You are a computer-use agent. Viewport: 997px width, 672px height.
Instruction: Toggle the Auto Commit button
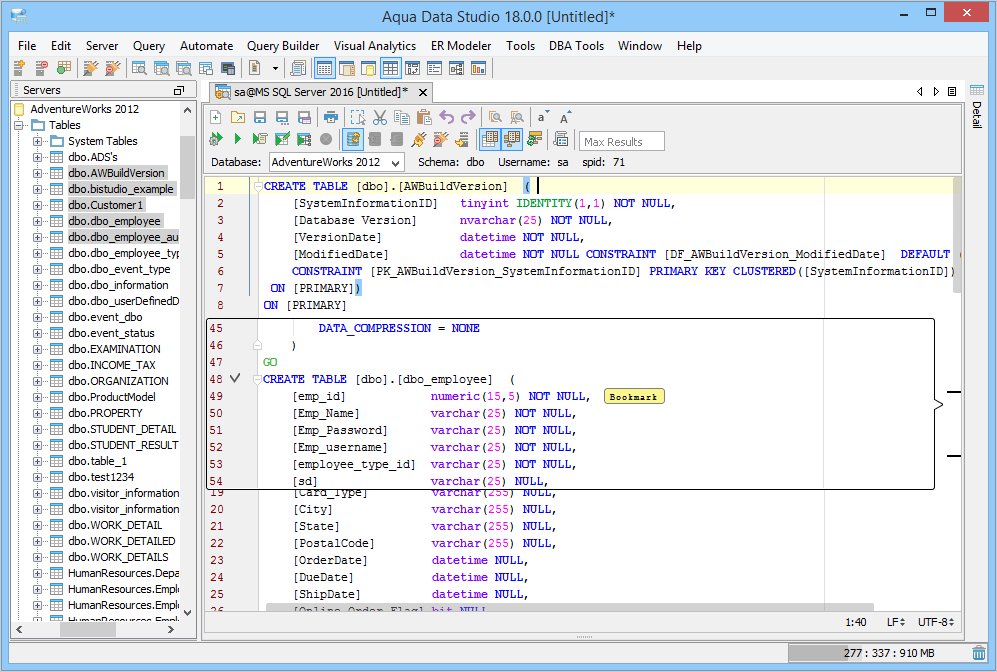pyautogui.click(x=352, y=139)
